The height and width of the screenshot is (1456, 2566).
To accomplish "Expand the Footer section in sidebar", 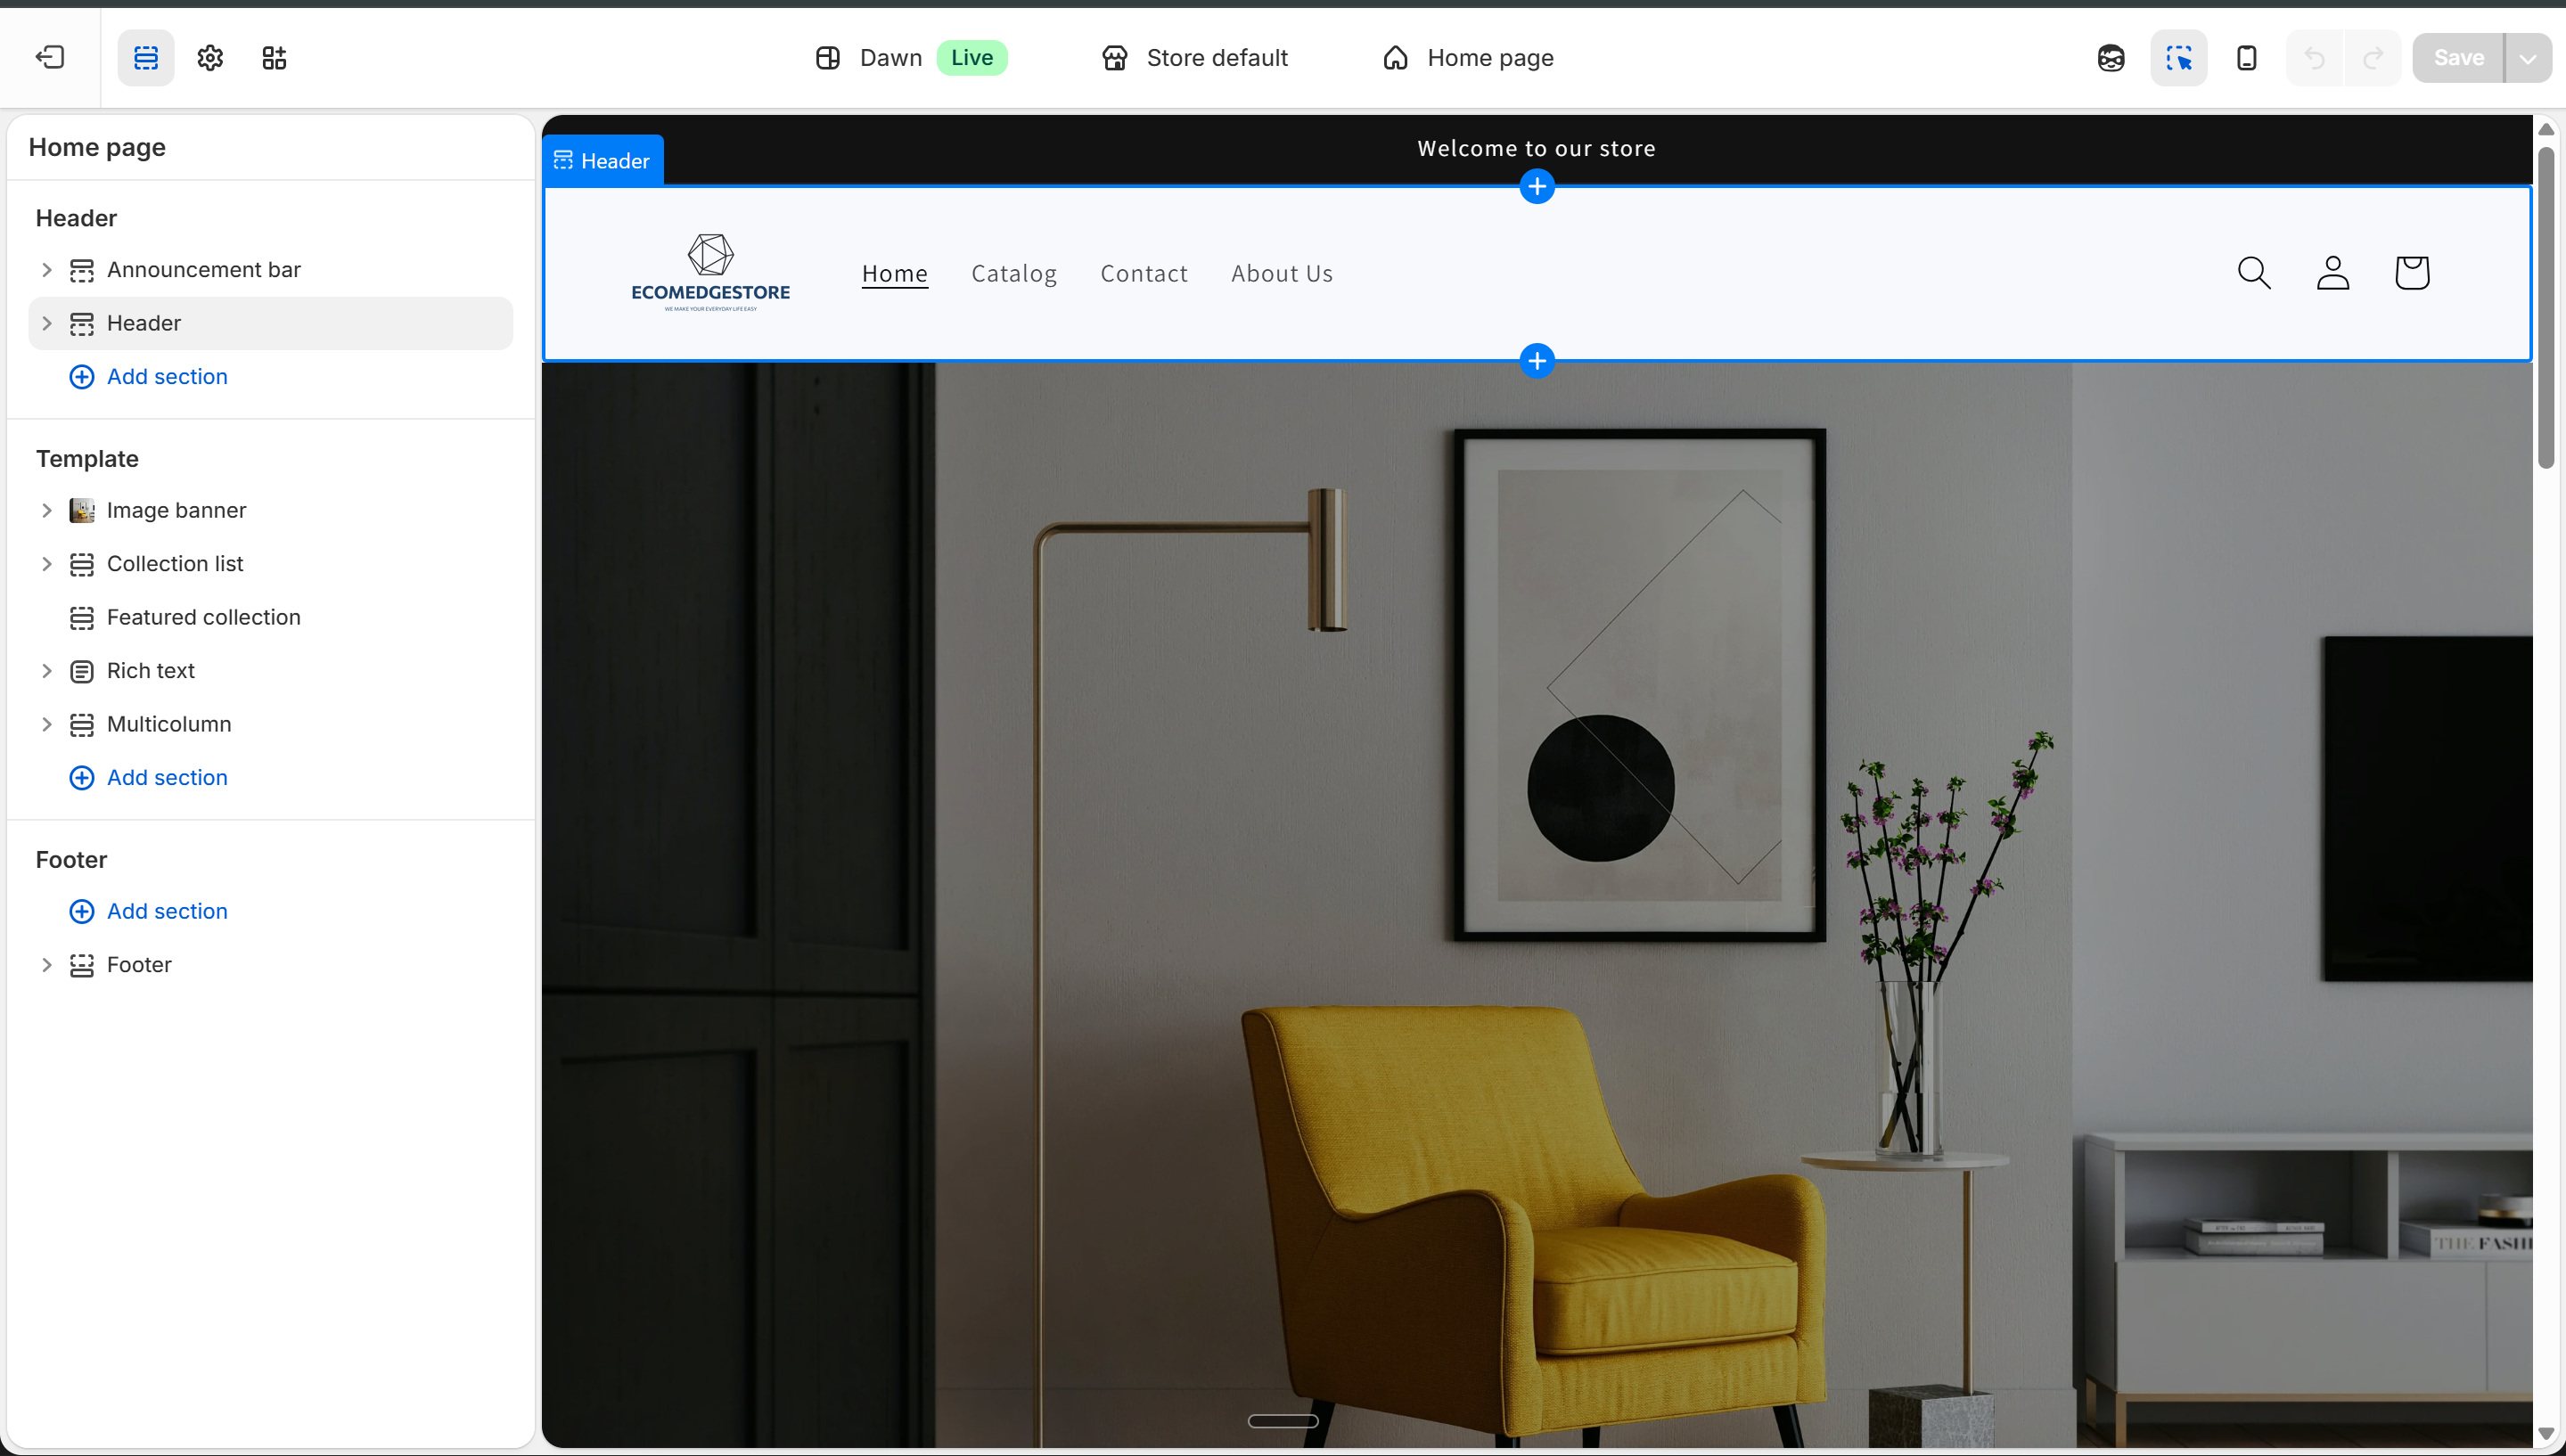I will coord(46,964).
